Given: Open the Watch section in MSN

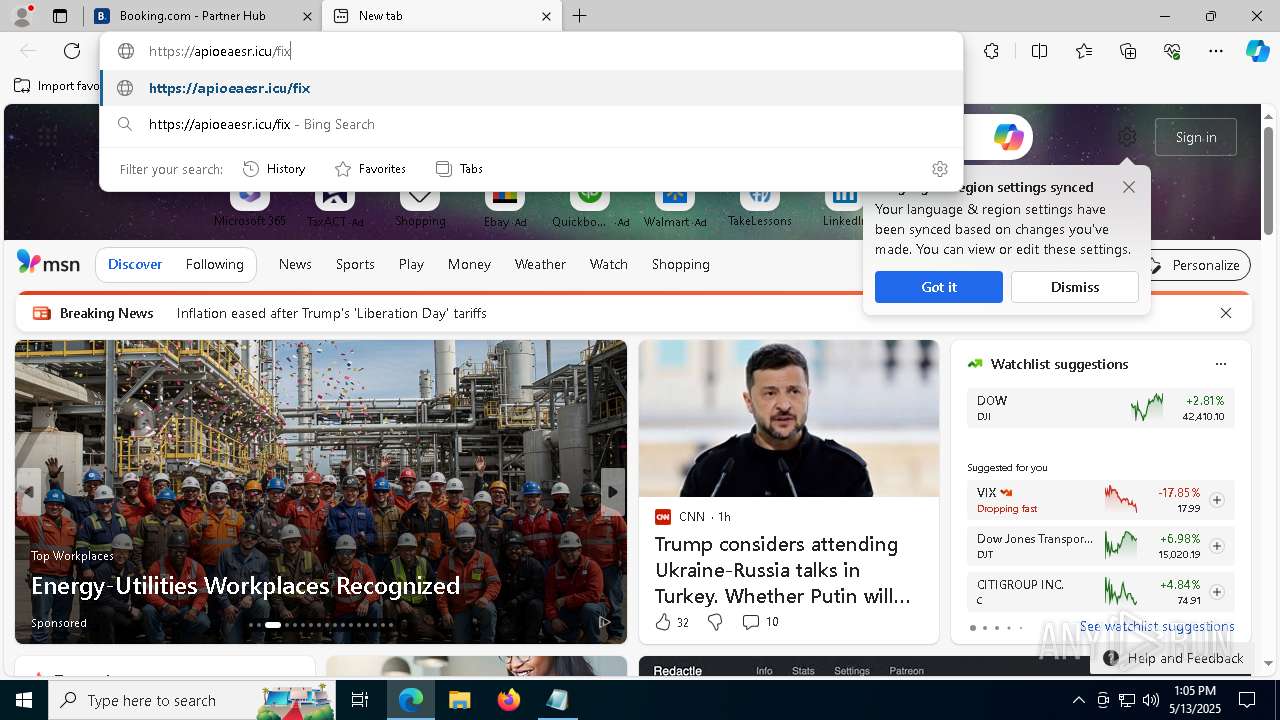Looking at the screenshot, I should tap(609, 264).
